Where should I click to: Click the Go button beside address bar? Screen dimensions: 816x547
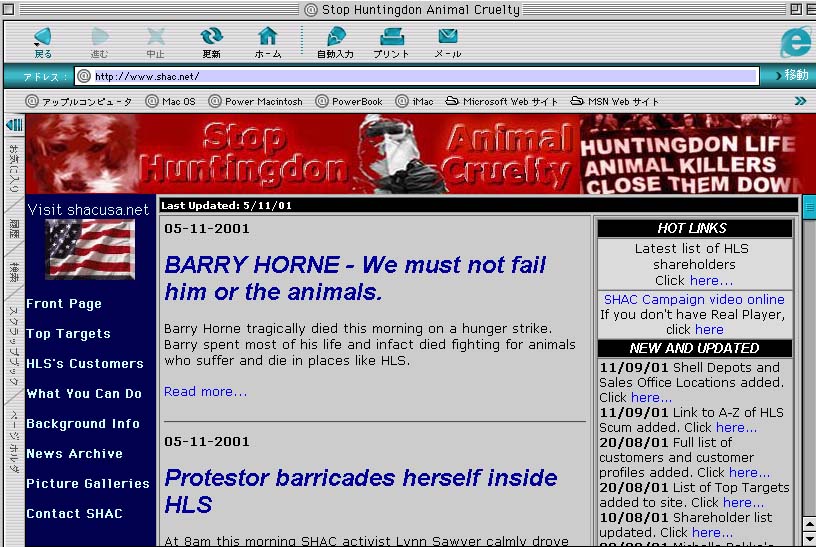pos(792,75)
